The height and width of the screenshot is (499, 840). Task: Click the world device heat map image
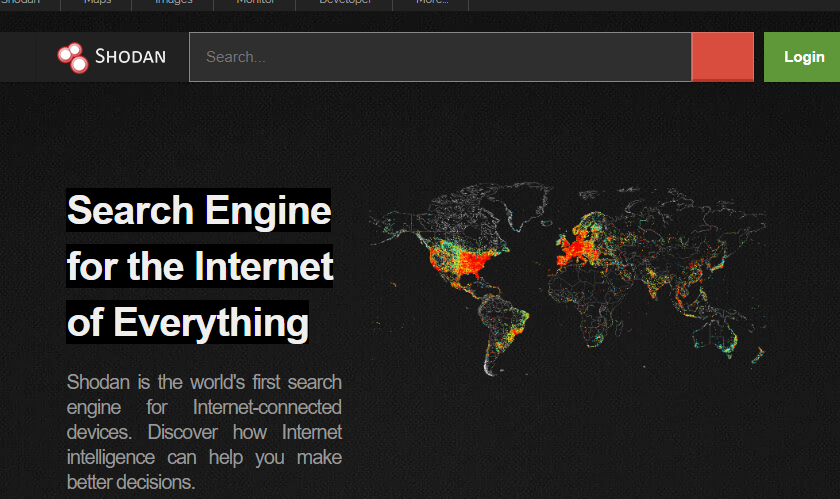(x=568, y=279)
